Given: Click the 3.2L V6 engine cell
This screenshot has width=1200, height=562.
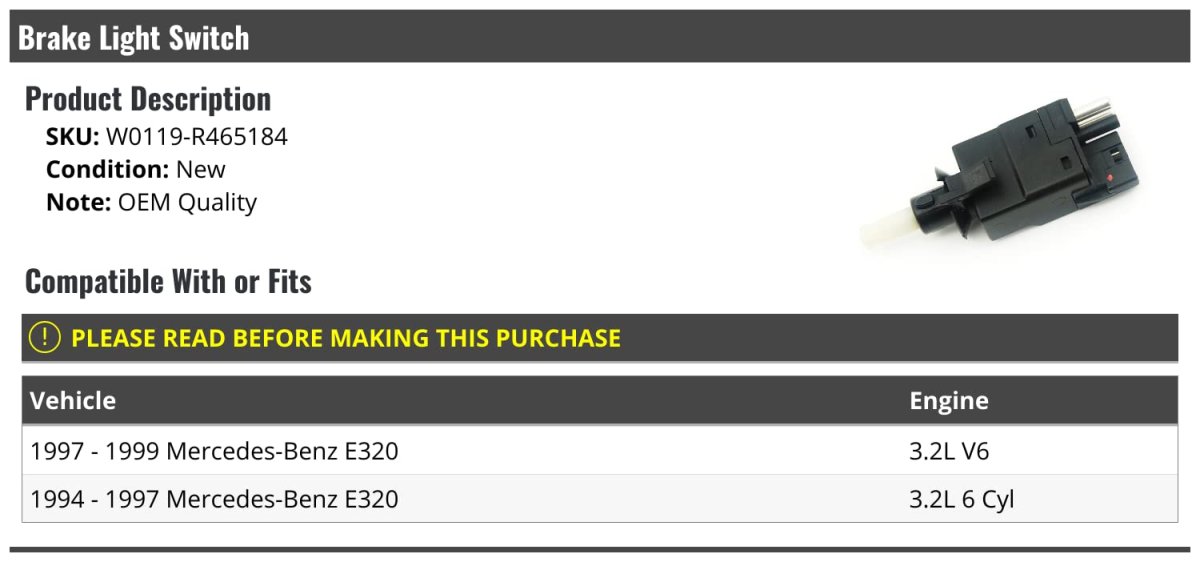Looking at the screenshot, I should pyautogui.click(x=948, y=451).
